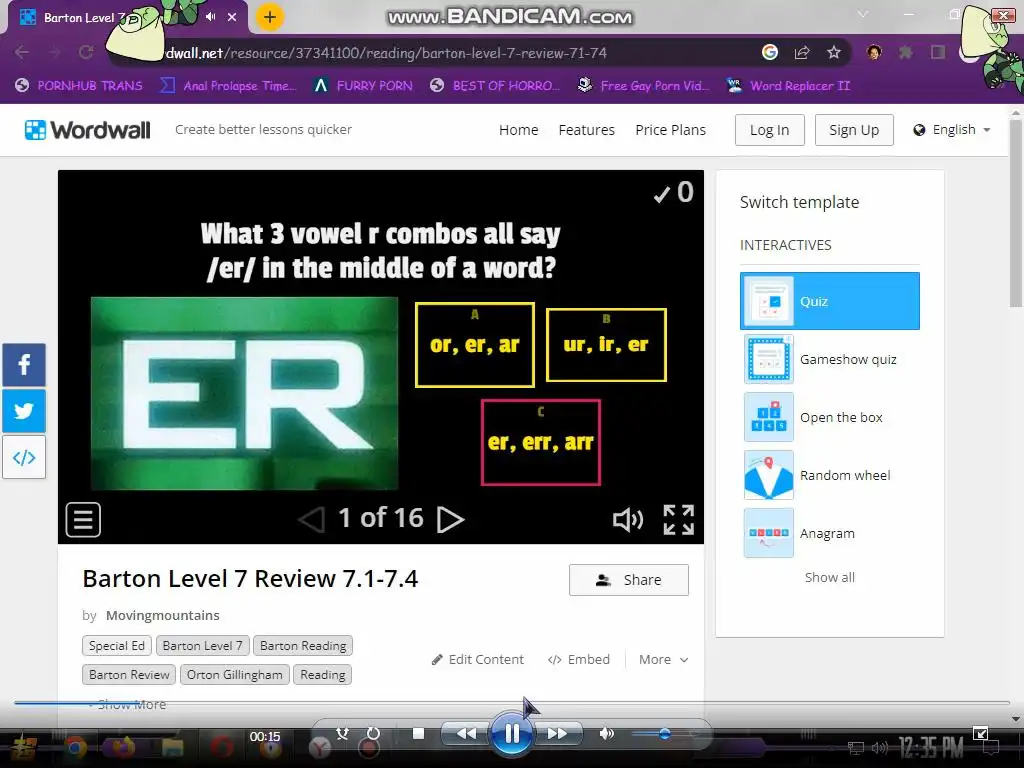Click the Share button
1024x768 pixels.
(629, 580)
